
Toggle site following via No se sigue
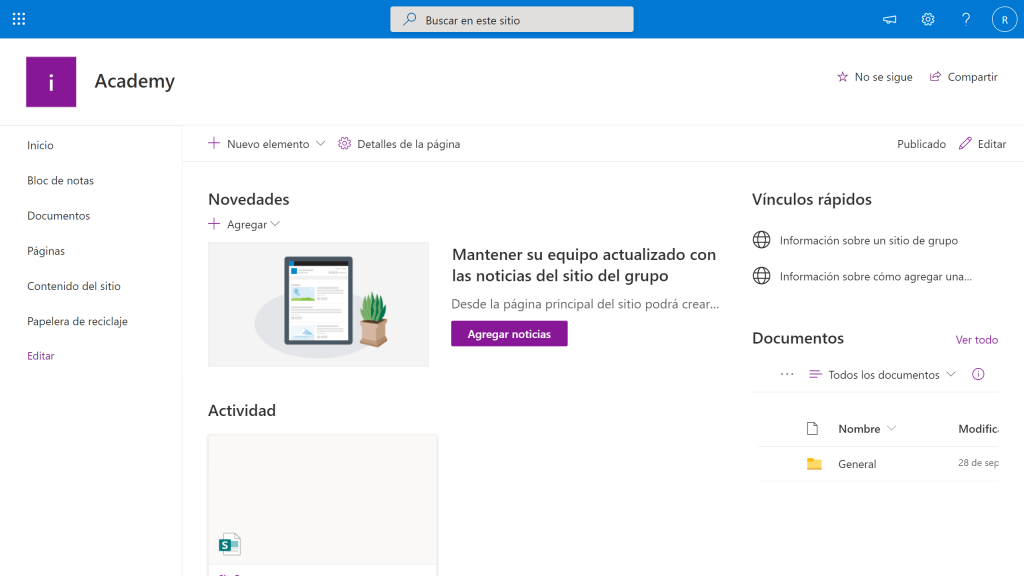(874, 76)
